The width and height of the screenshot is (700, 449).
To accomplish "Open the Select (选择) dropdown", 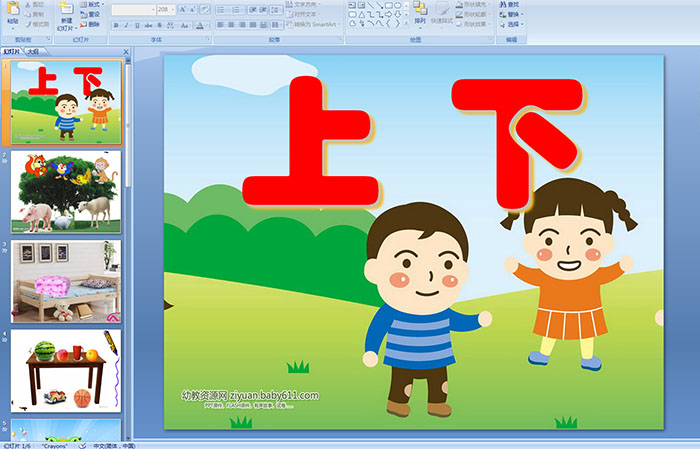I will click(511, 24).
